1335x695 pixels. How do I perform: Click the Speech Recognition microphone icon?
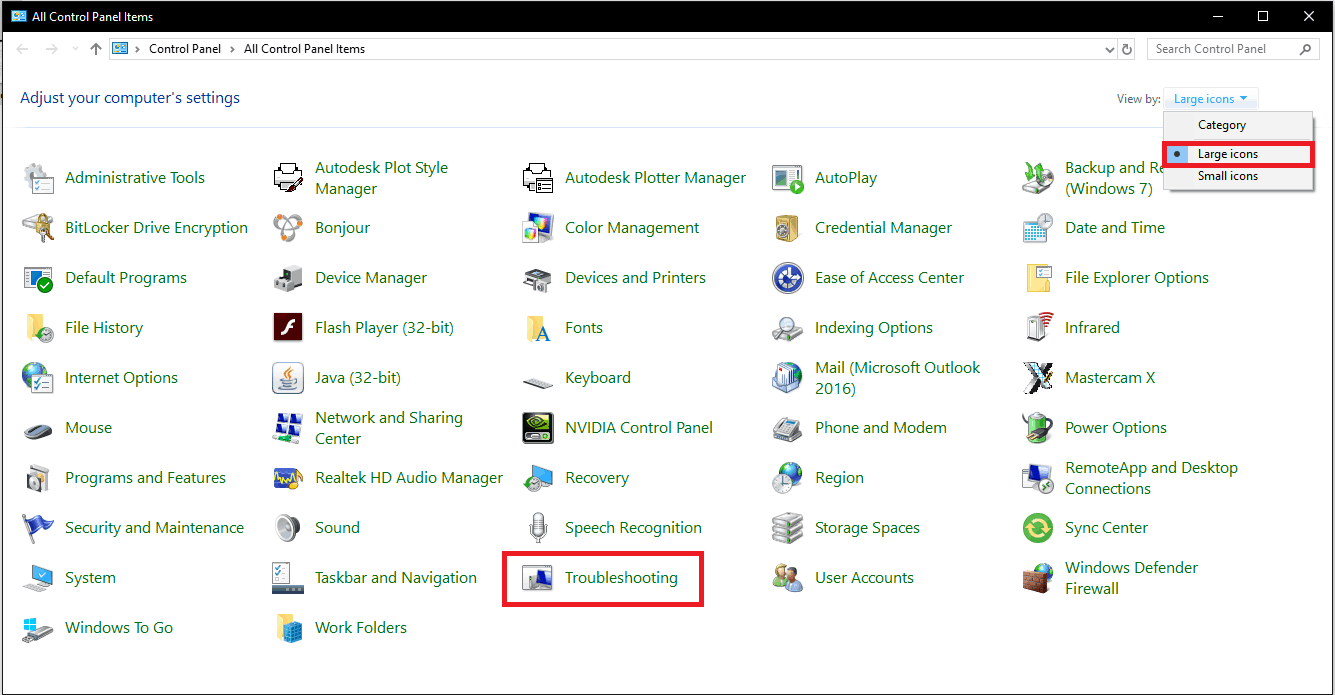[x=538, y=528]
